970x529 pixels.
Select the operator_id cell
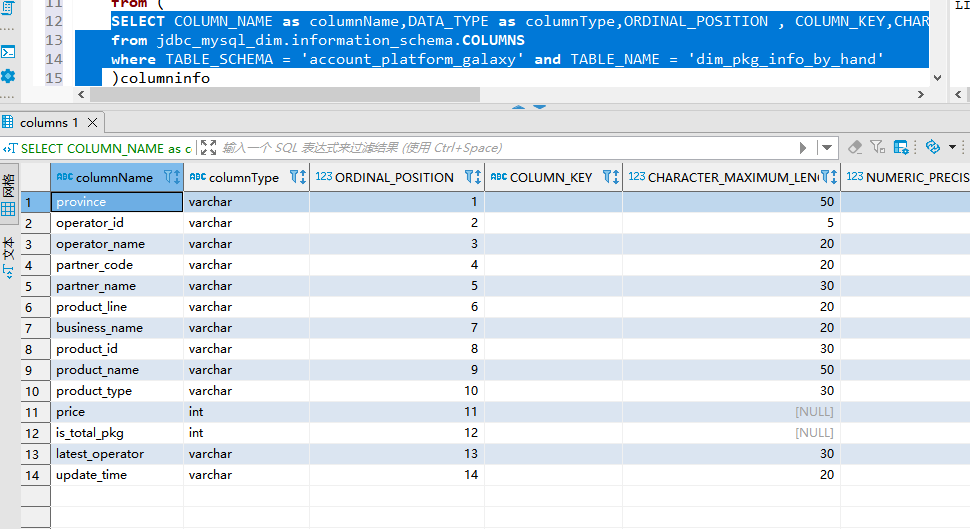tap(117, 223)
